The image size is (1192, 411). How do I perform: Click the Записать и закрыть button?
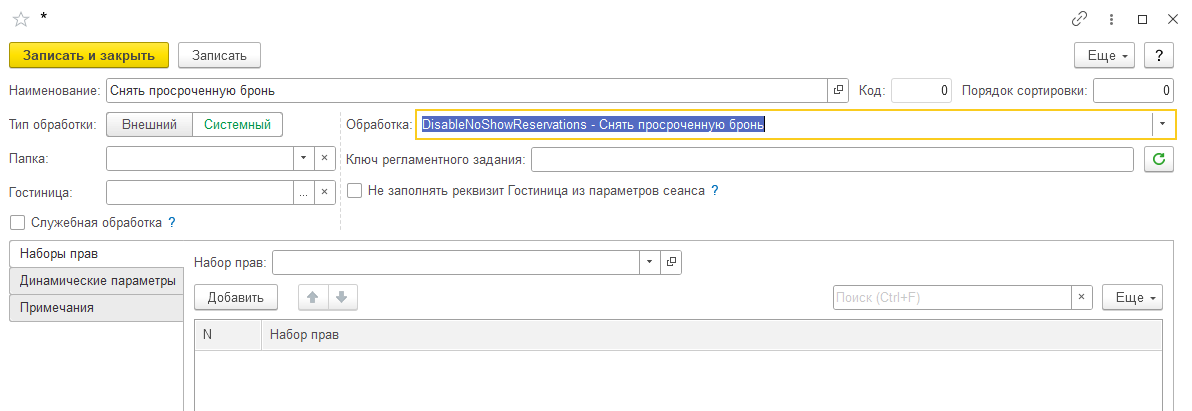[x=88, y=55]
